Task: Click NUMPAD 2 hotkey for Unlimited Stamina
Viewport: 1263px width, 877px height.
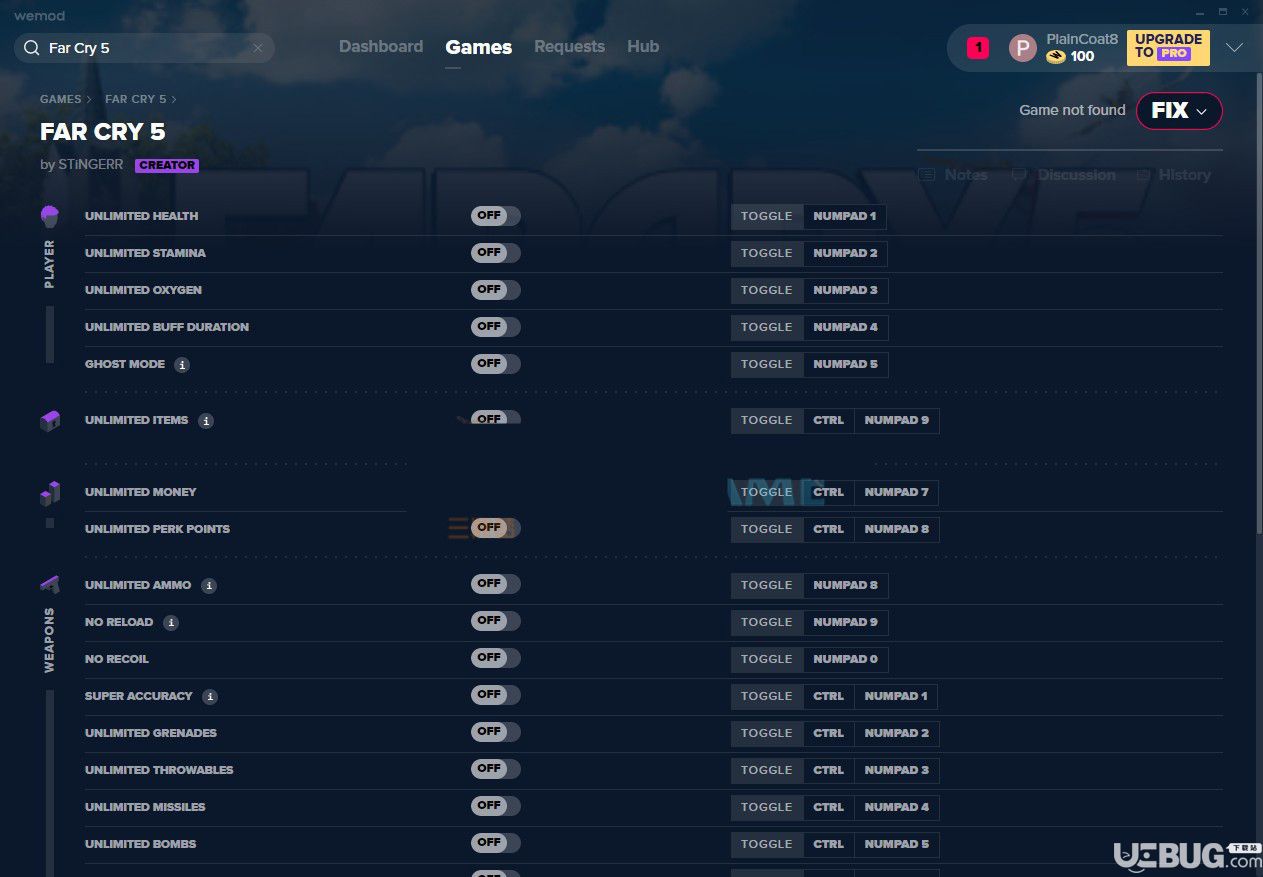Action: click(845, 253)
